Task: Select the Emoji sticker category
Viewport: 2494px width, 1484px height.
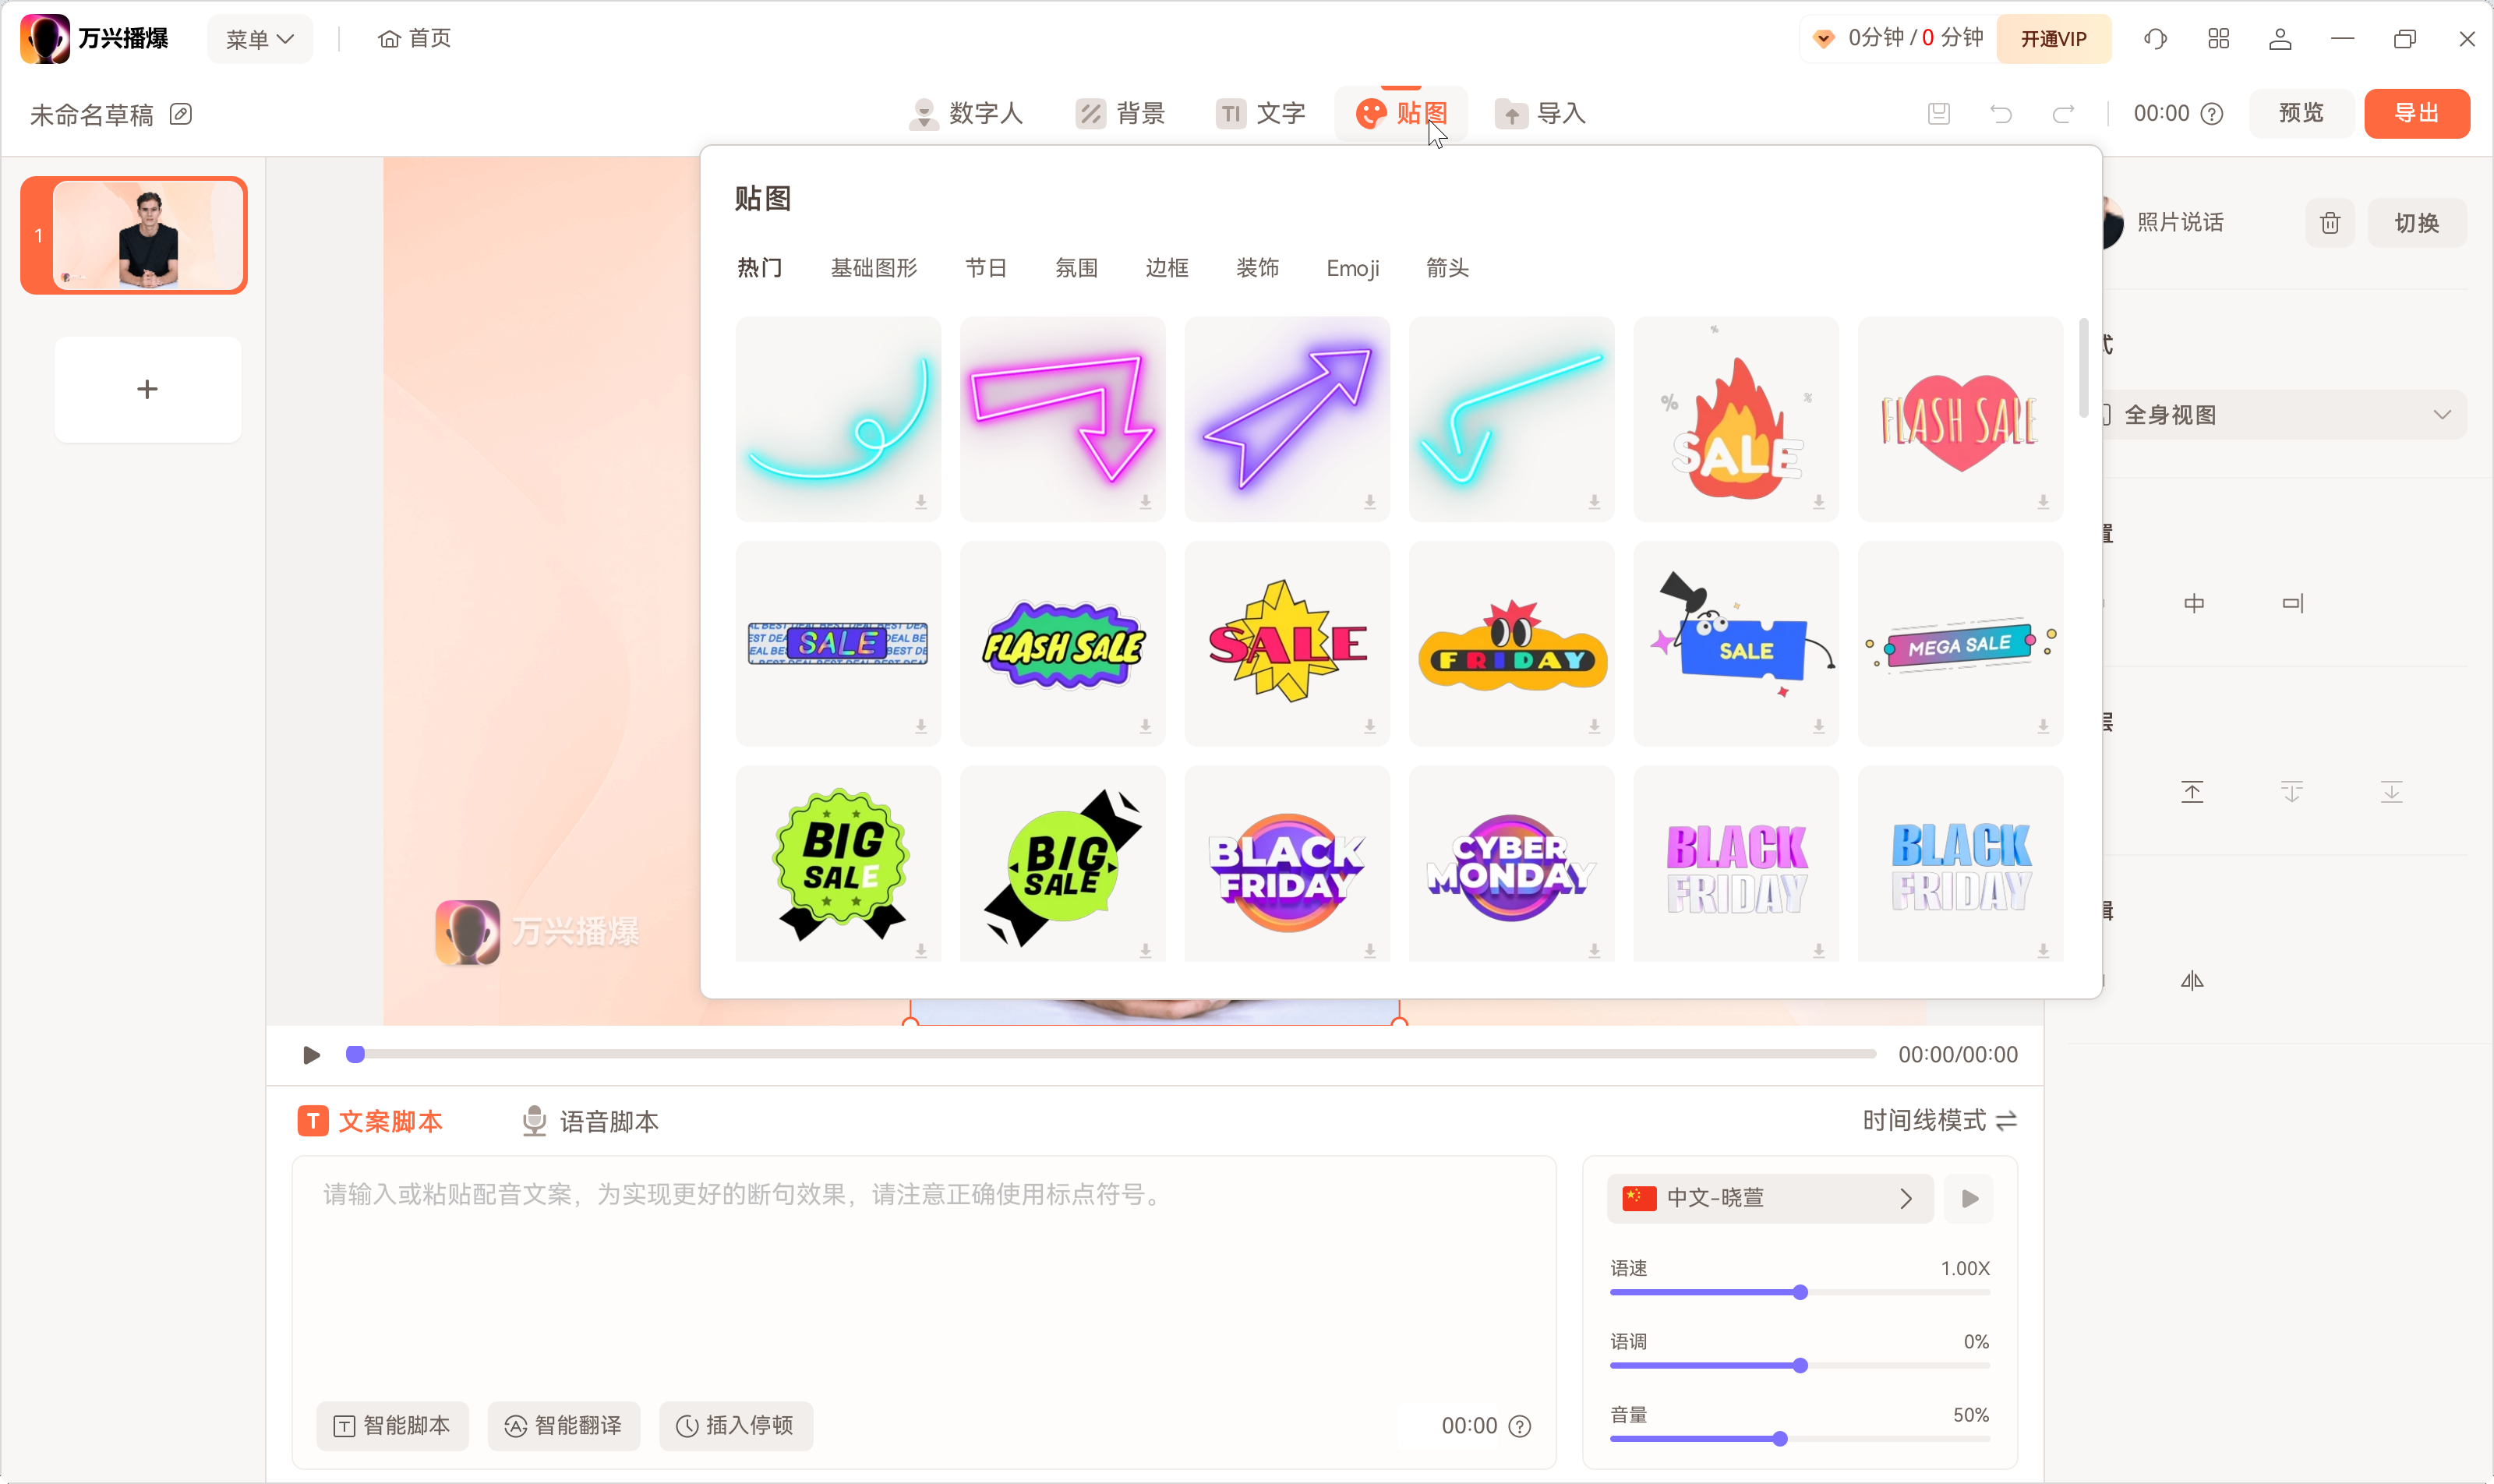Action: pos(1352,267)
